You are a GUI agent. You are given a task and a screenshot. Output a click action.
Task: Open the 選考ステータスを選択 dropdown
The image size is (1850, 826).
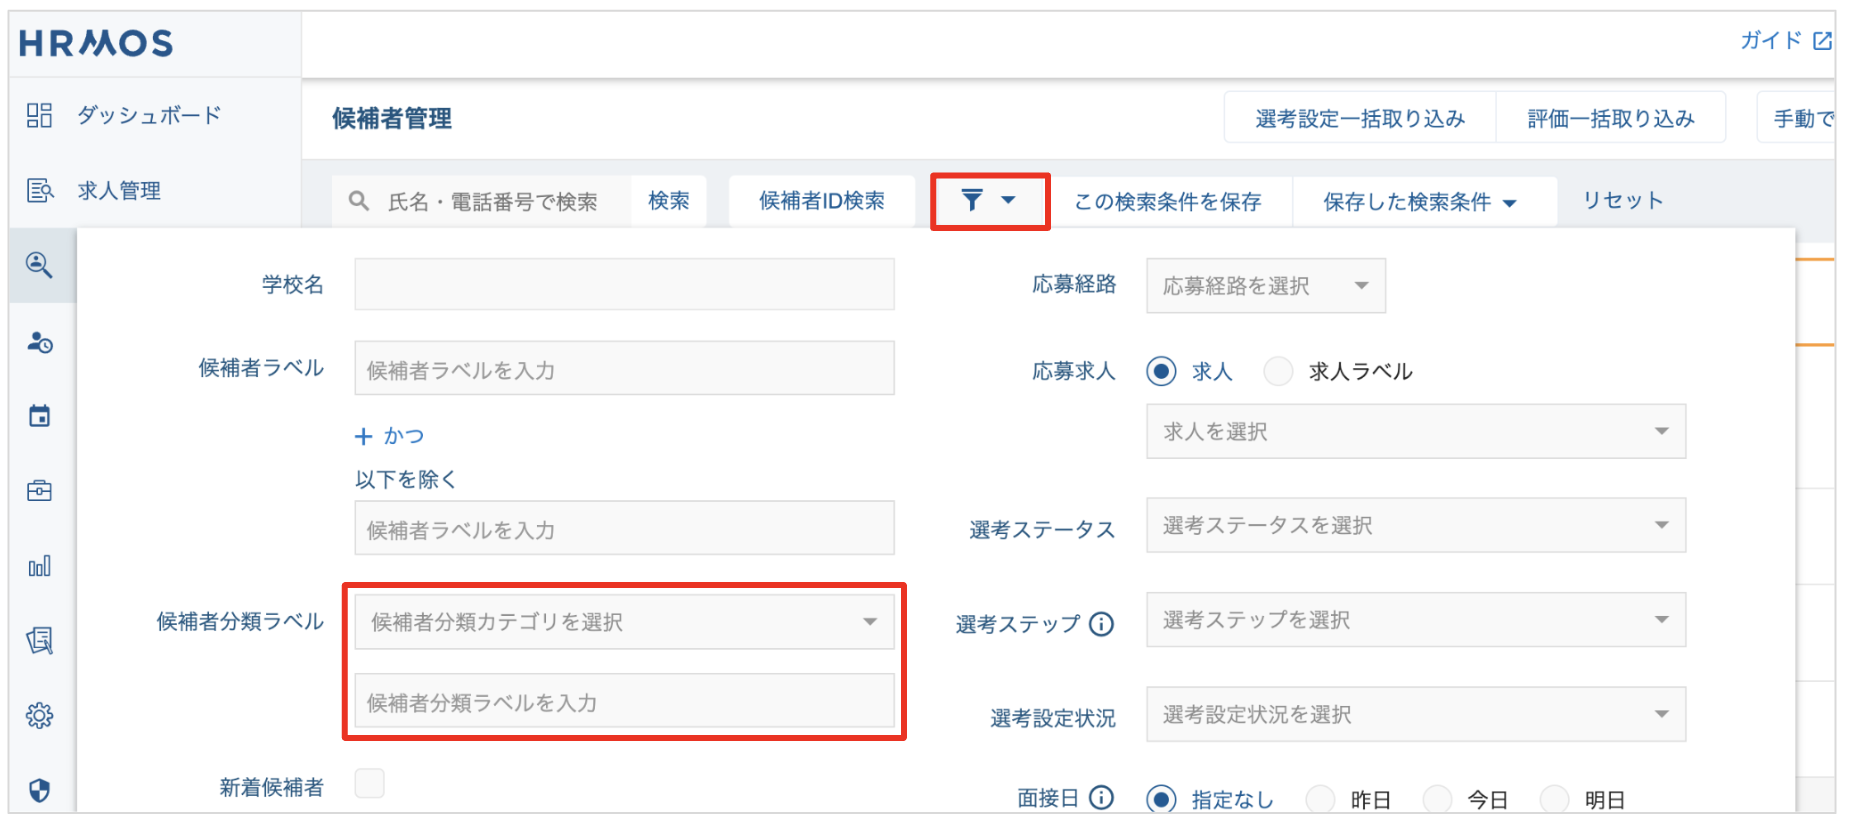coord(1415,526)
